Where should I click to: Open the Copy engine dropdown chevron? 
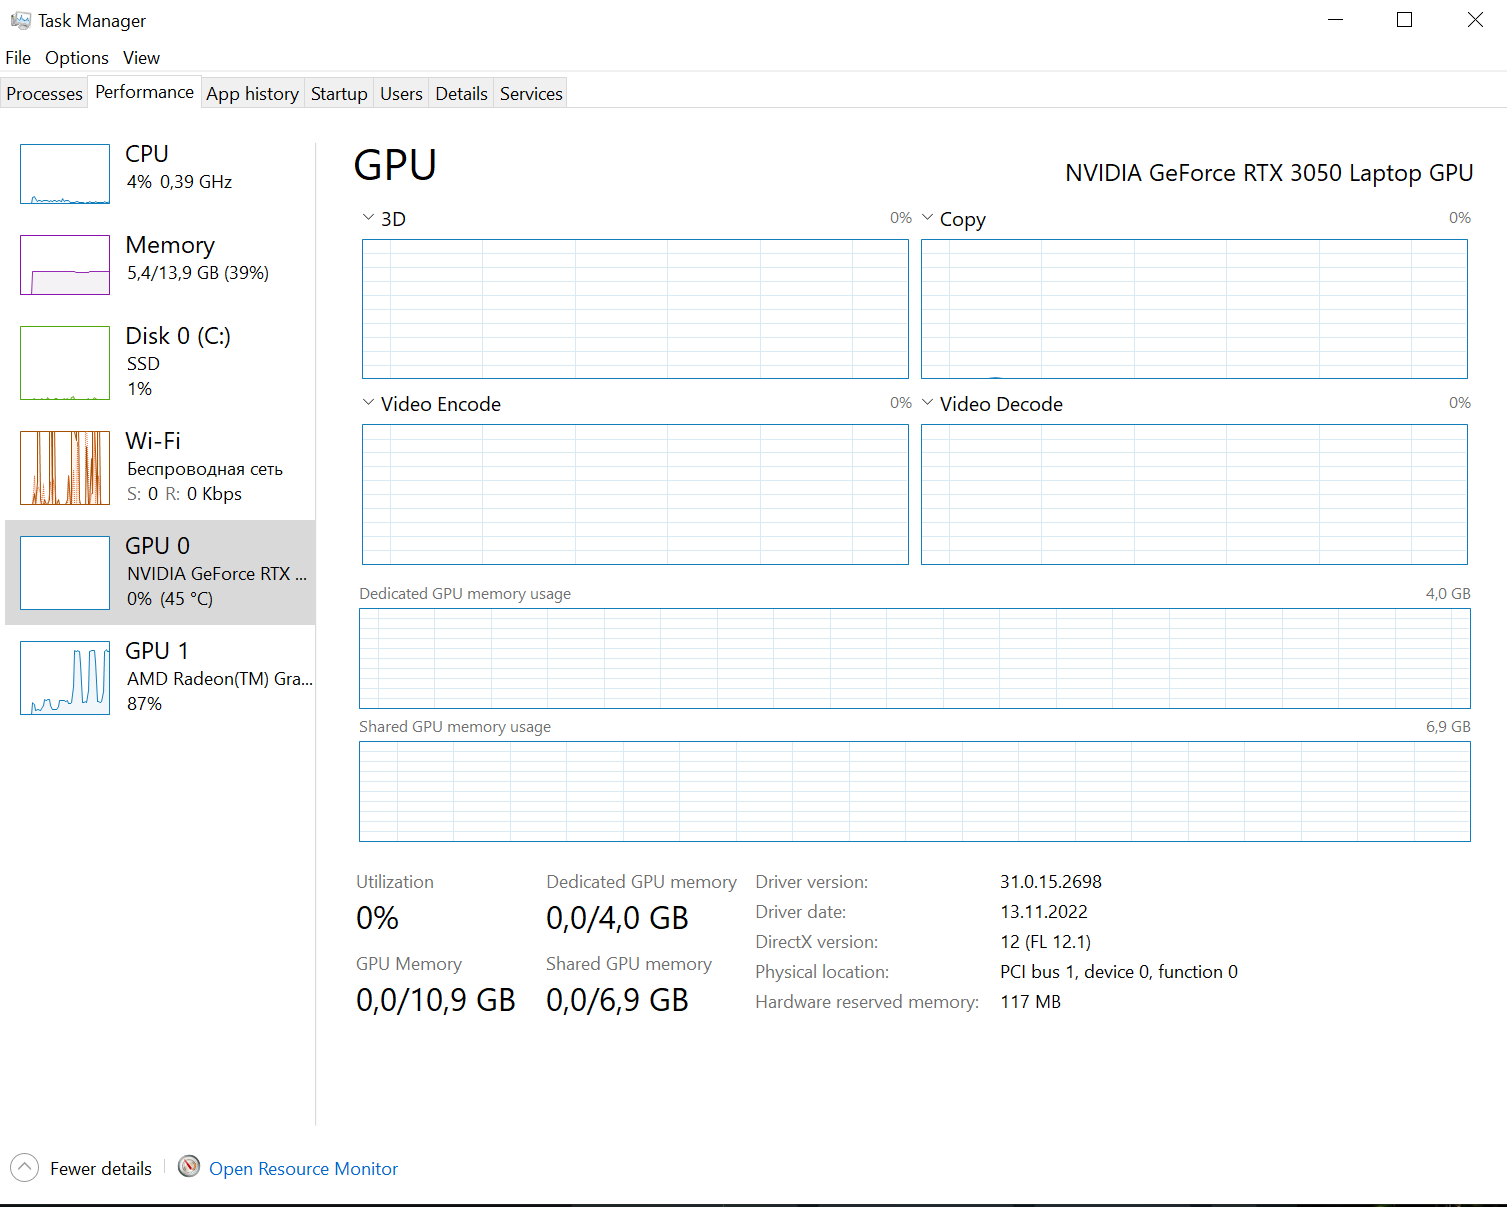(x=927, y=217)
